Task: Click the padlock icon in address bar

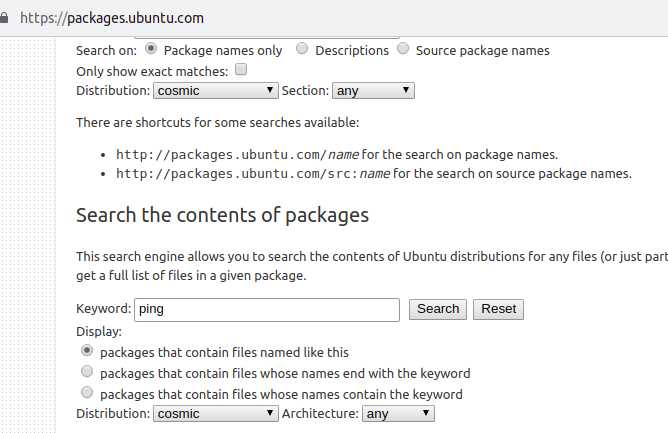Action: point(4,18)
